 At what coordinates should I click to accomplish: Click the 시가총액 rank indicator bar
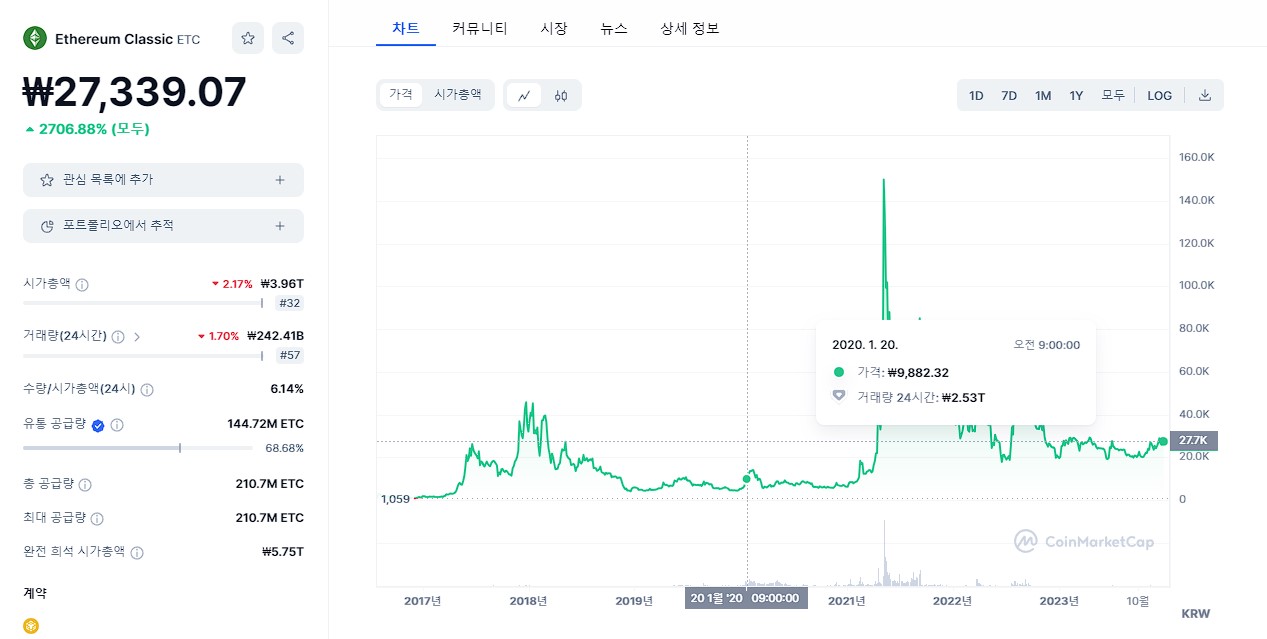point(143,303)
